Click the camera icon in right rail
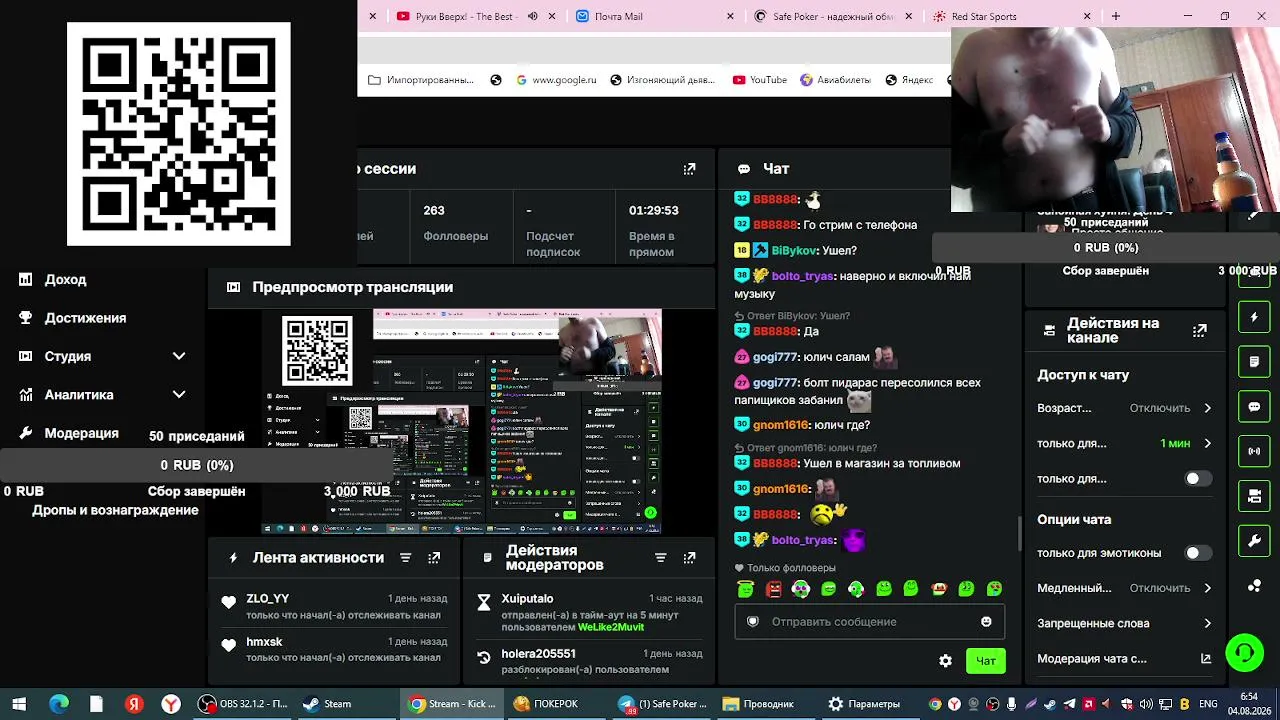The height and width of the screenshot is (720, 1280). click(x=1254, y=496)
